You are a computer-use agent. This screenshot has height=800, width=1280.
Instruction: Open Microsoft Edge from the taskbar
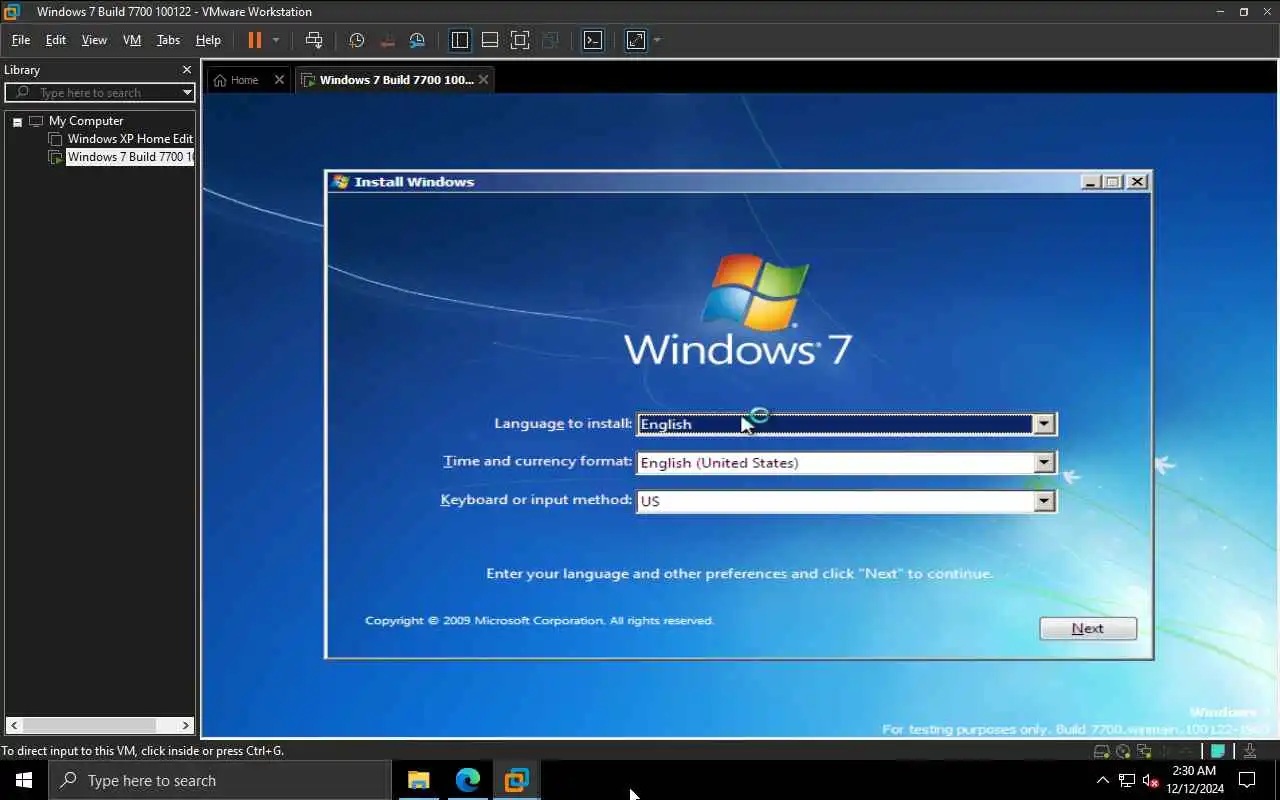tap(467, 780)
